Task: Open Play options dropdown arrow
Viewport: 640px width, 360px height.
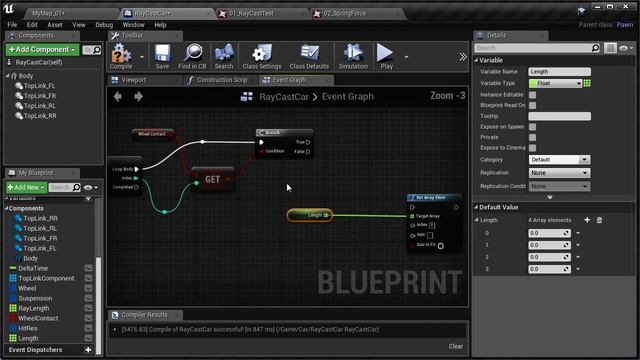Action: [406, 57]
